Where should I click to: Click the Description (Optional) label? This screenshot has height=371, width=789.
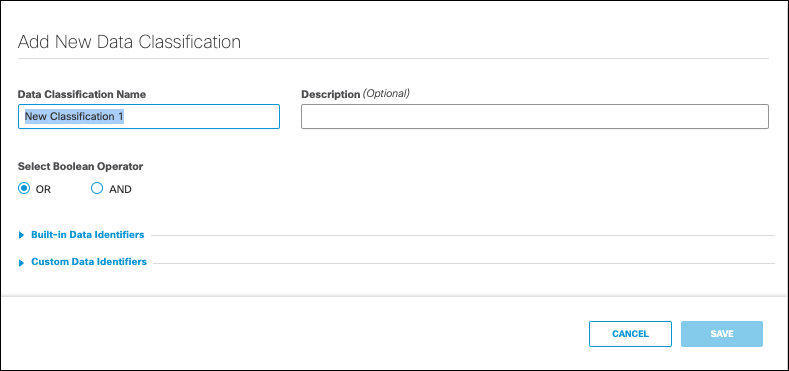coord(355,94)
